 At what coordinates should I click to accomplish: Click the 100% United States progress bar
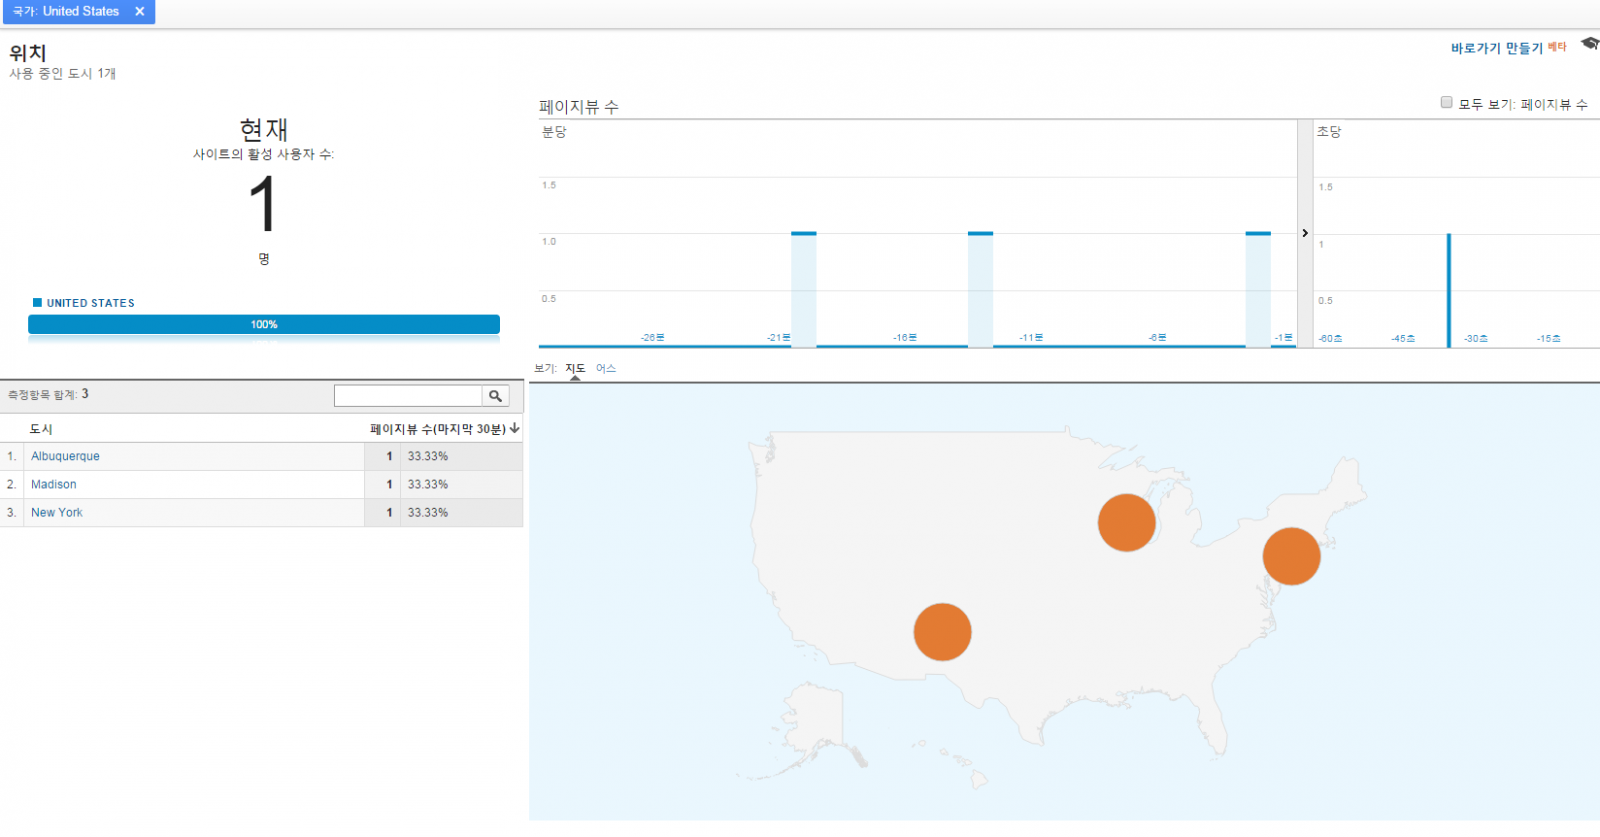coord(264,325)
